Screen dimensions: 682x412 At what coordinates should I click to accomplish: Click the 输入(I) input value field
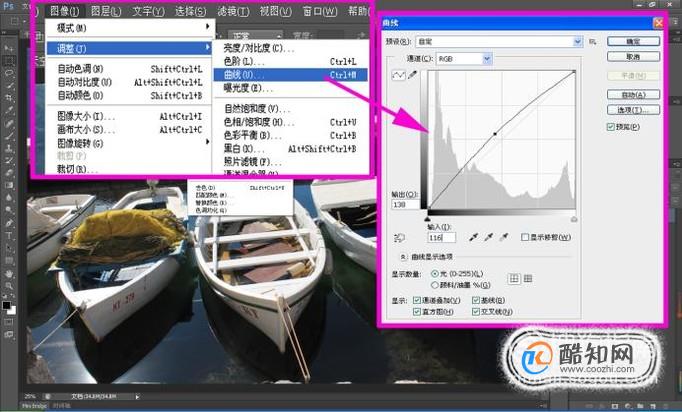tap(442, 238)
